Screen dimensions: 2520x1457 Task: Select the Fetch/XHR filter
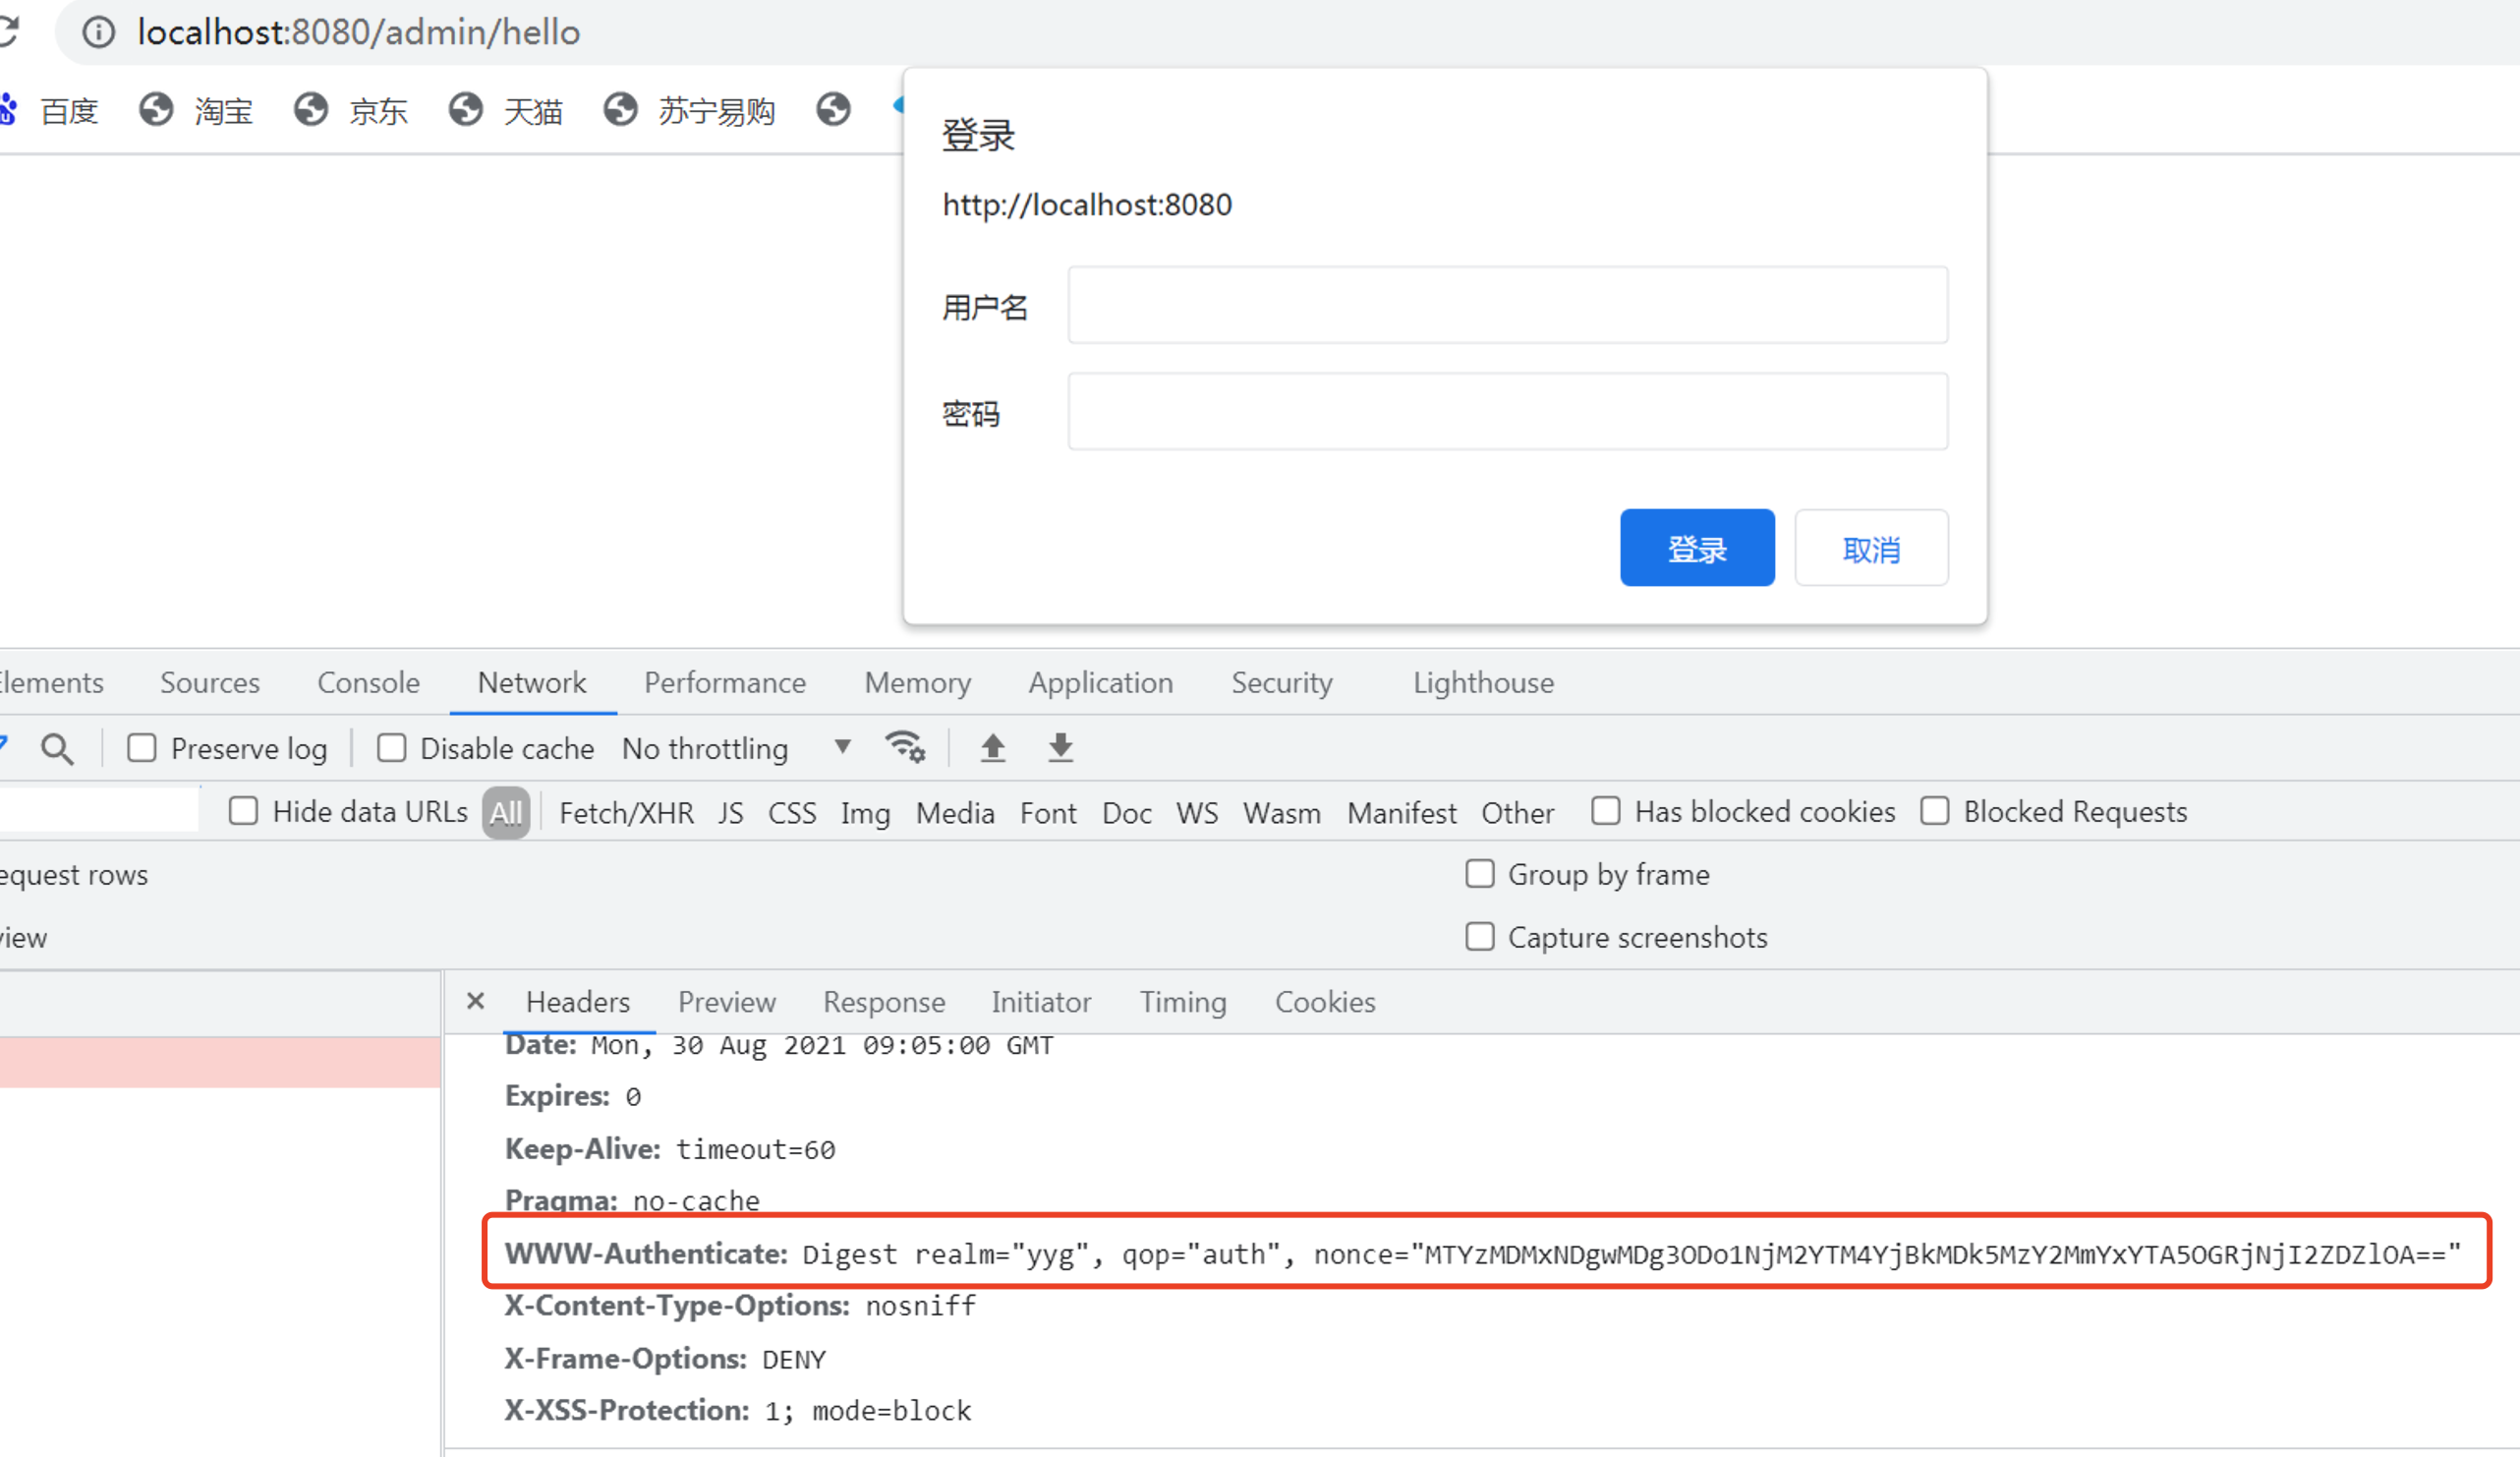coord(626,812)
